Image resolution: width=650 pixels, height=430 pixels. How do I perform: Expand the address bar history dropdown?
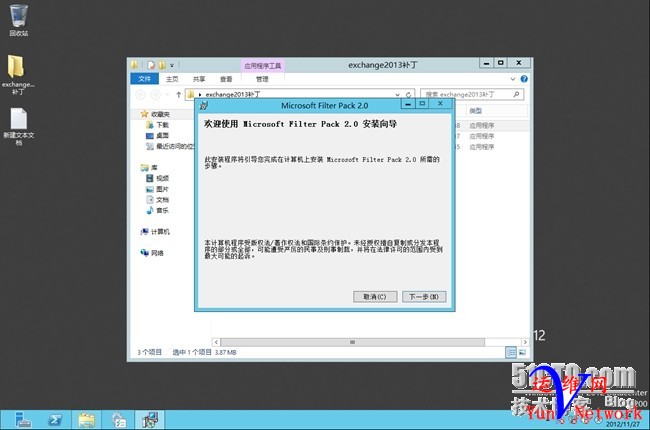[398, 95]
